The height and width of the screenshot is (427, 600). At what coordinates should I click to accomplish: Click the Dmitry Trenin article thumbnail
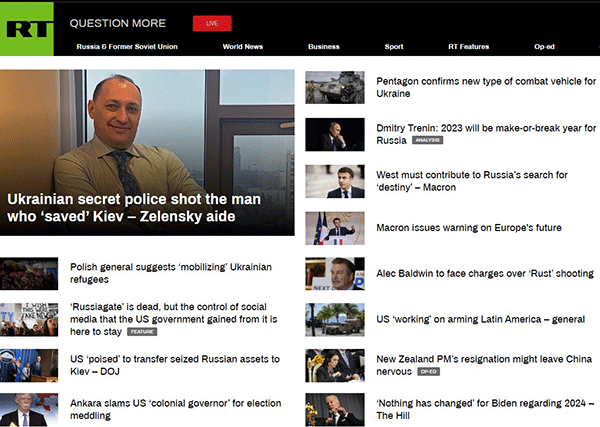pyautogui.click(x=335, y=134)
